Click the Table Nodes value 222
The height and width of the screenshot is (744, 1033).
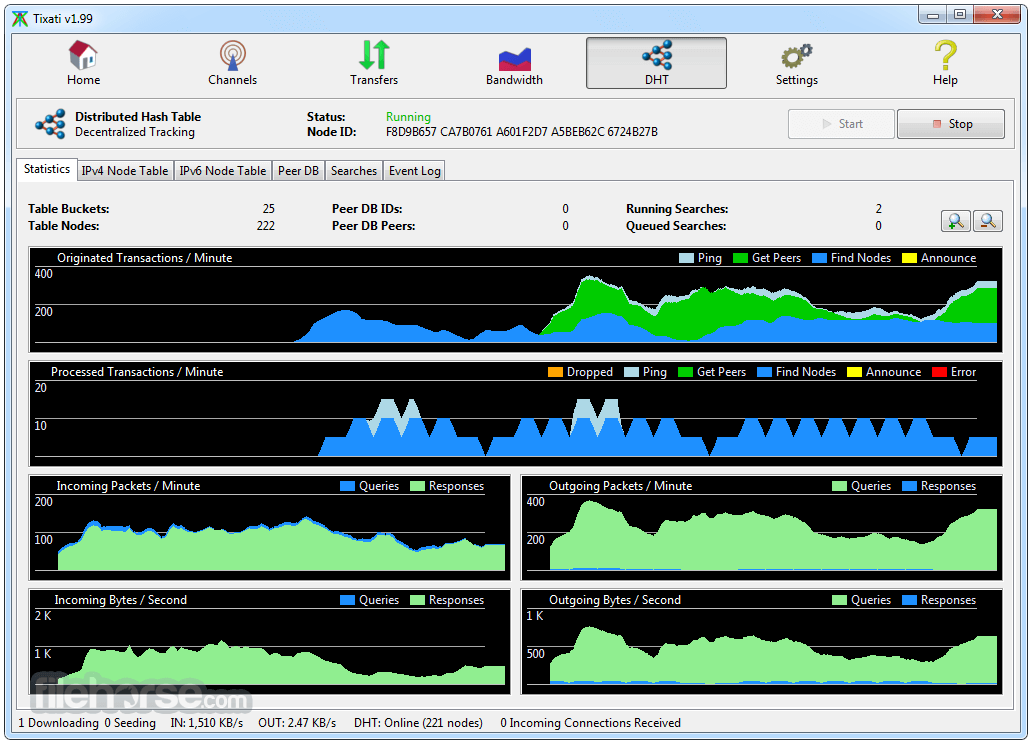(x=265, y=226)
